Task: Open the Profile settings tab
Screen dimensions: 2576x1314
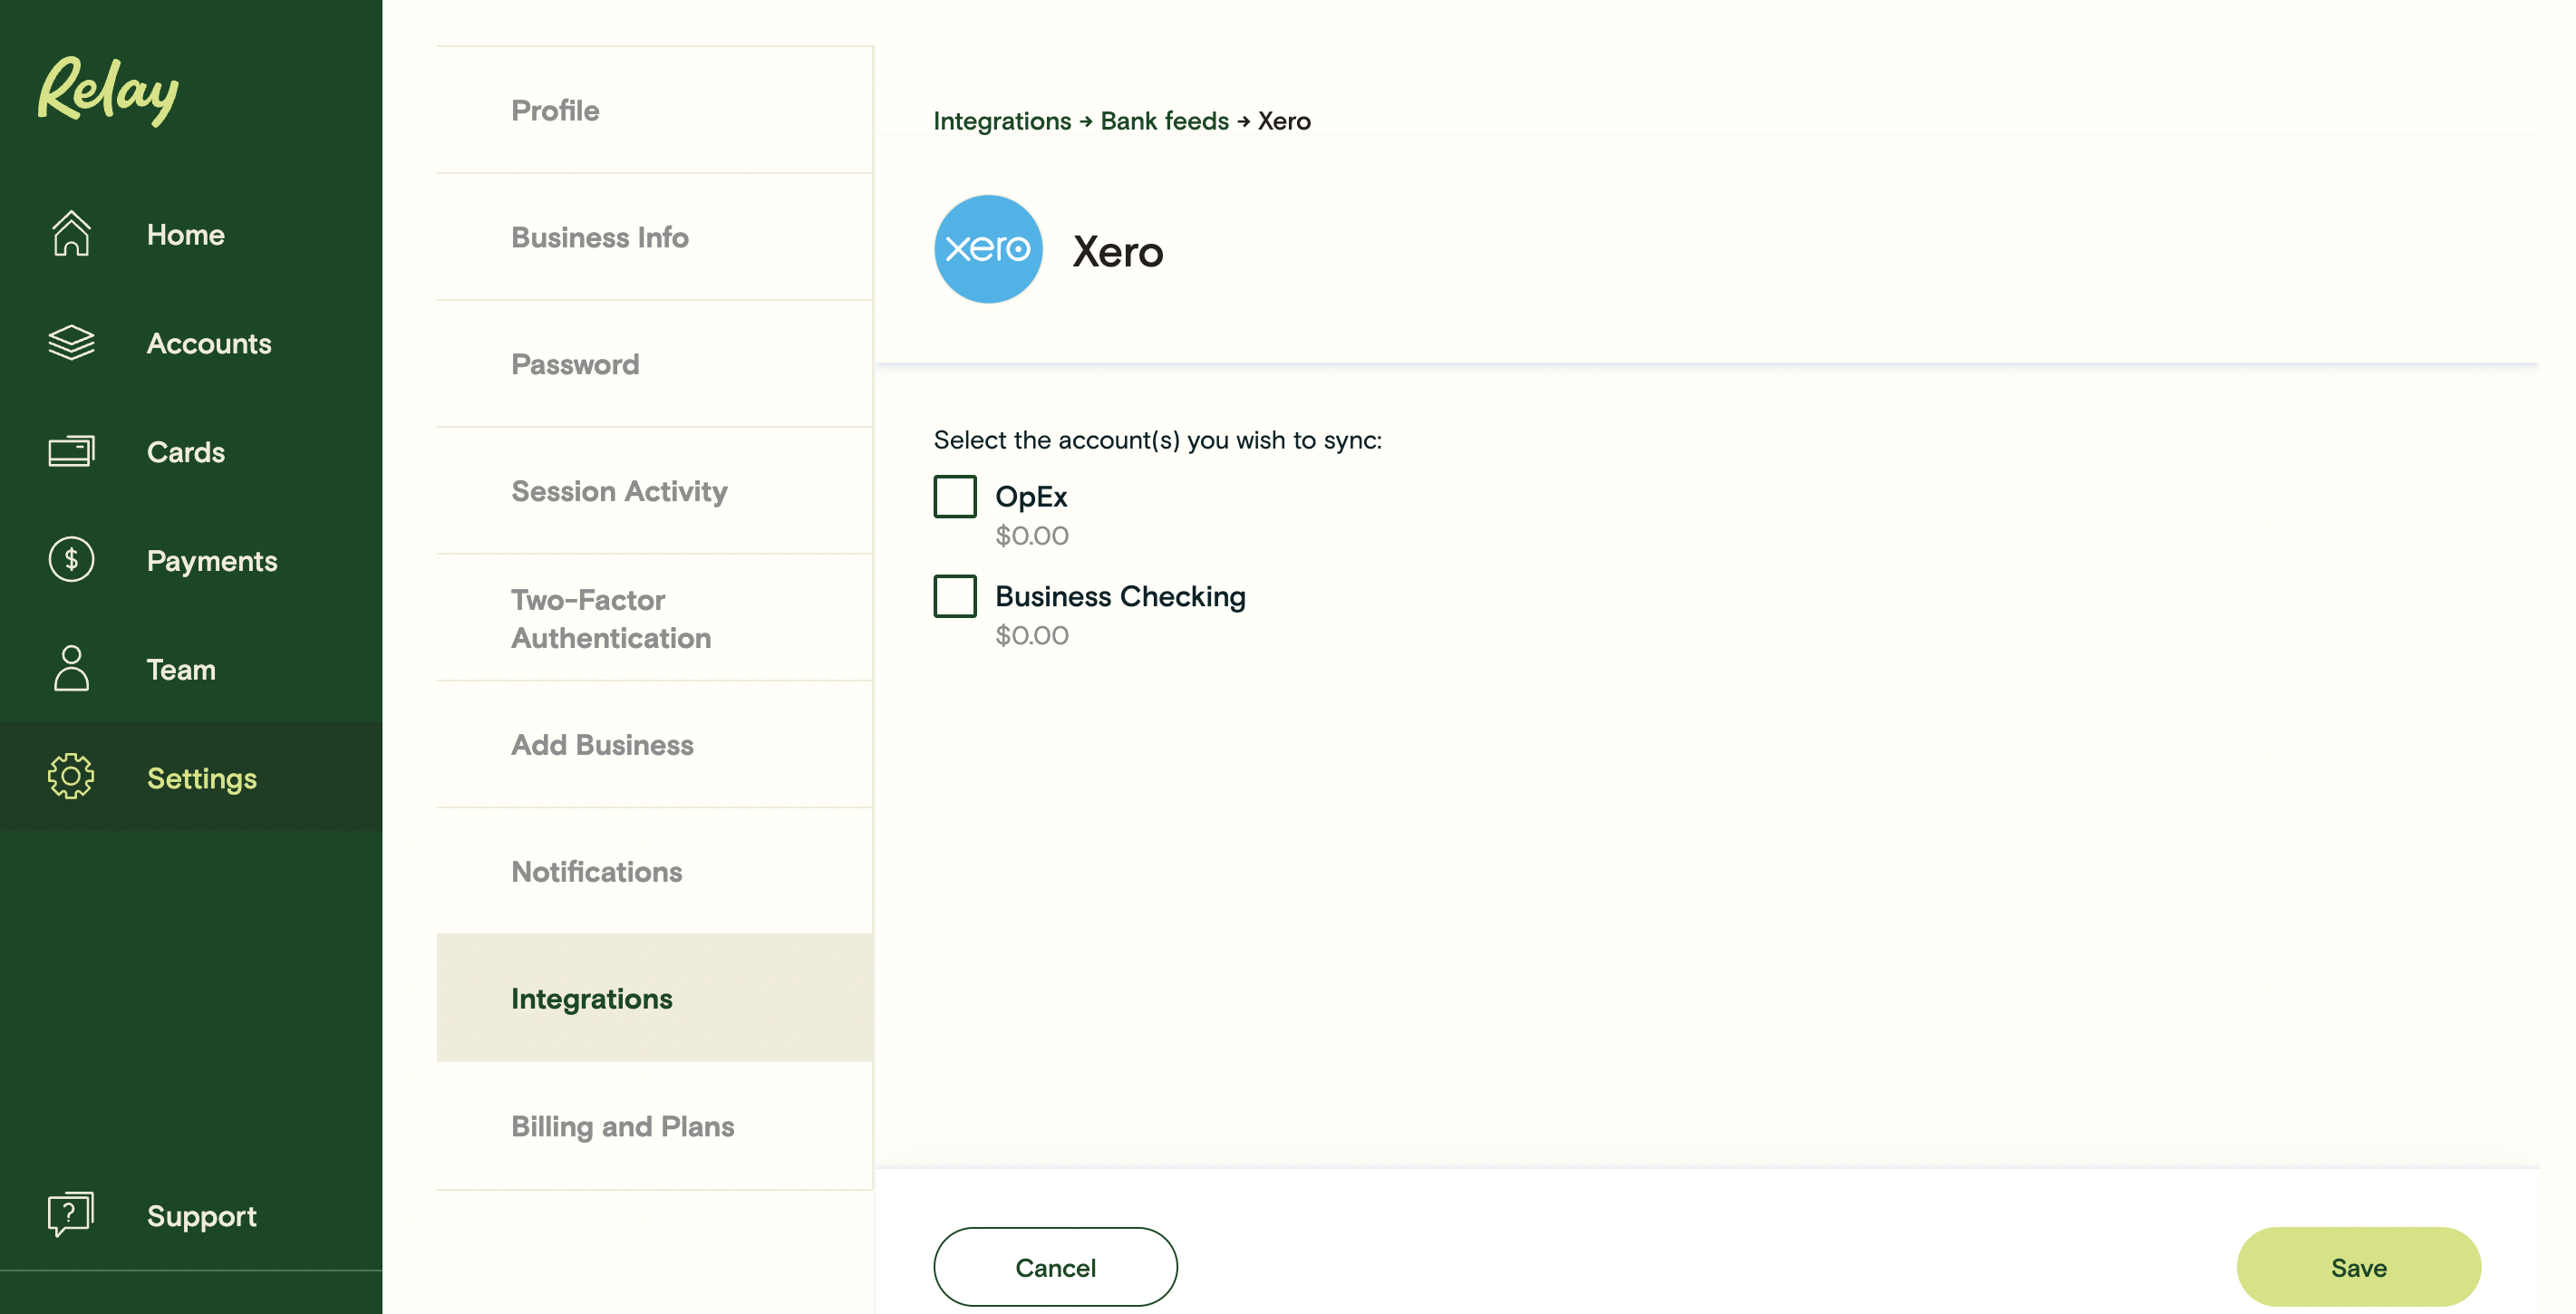Action: coord(654,110)
